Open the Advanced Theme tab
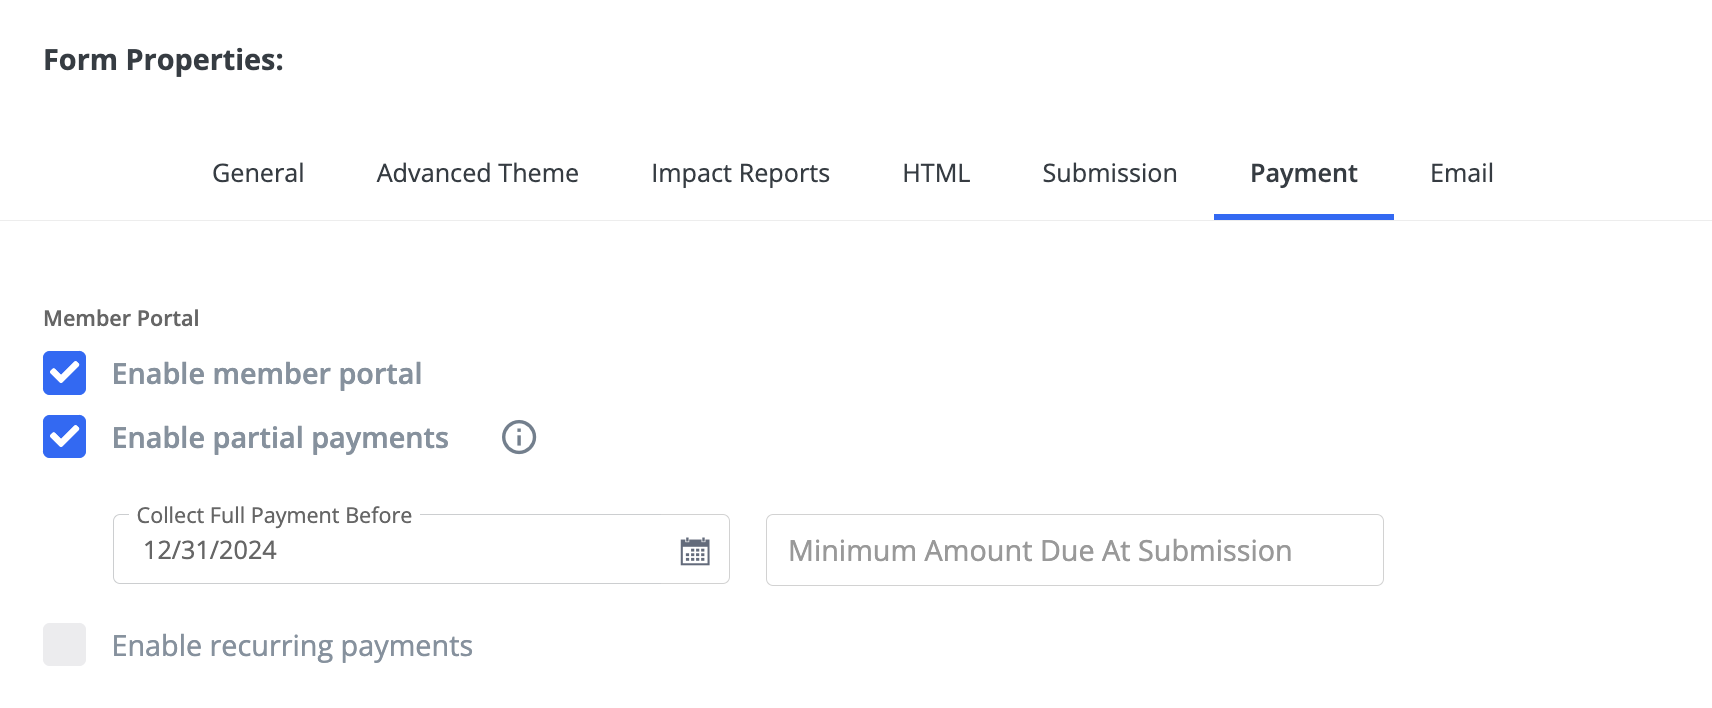This screenshot has height=708, width=1712. pos(476,173)
